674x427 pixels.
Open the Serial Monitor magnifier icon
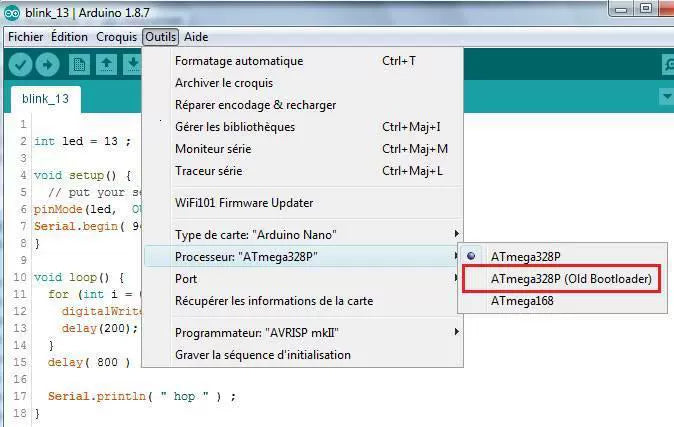pyautogui.click(x=668, y=65)
